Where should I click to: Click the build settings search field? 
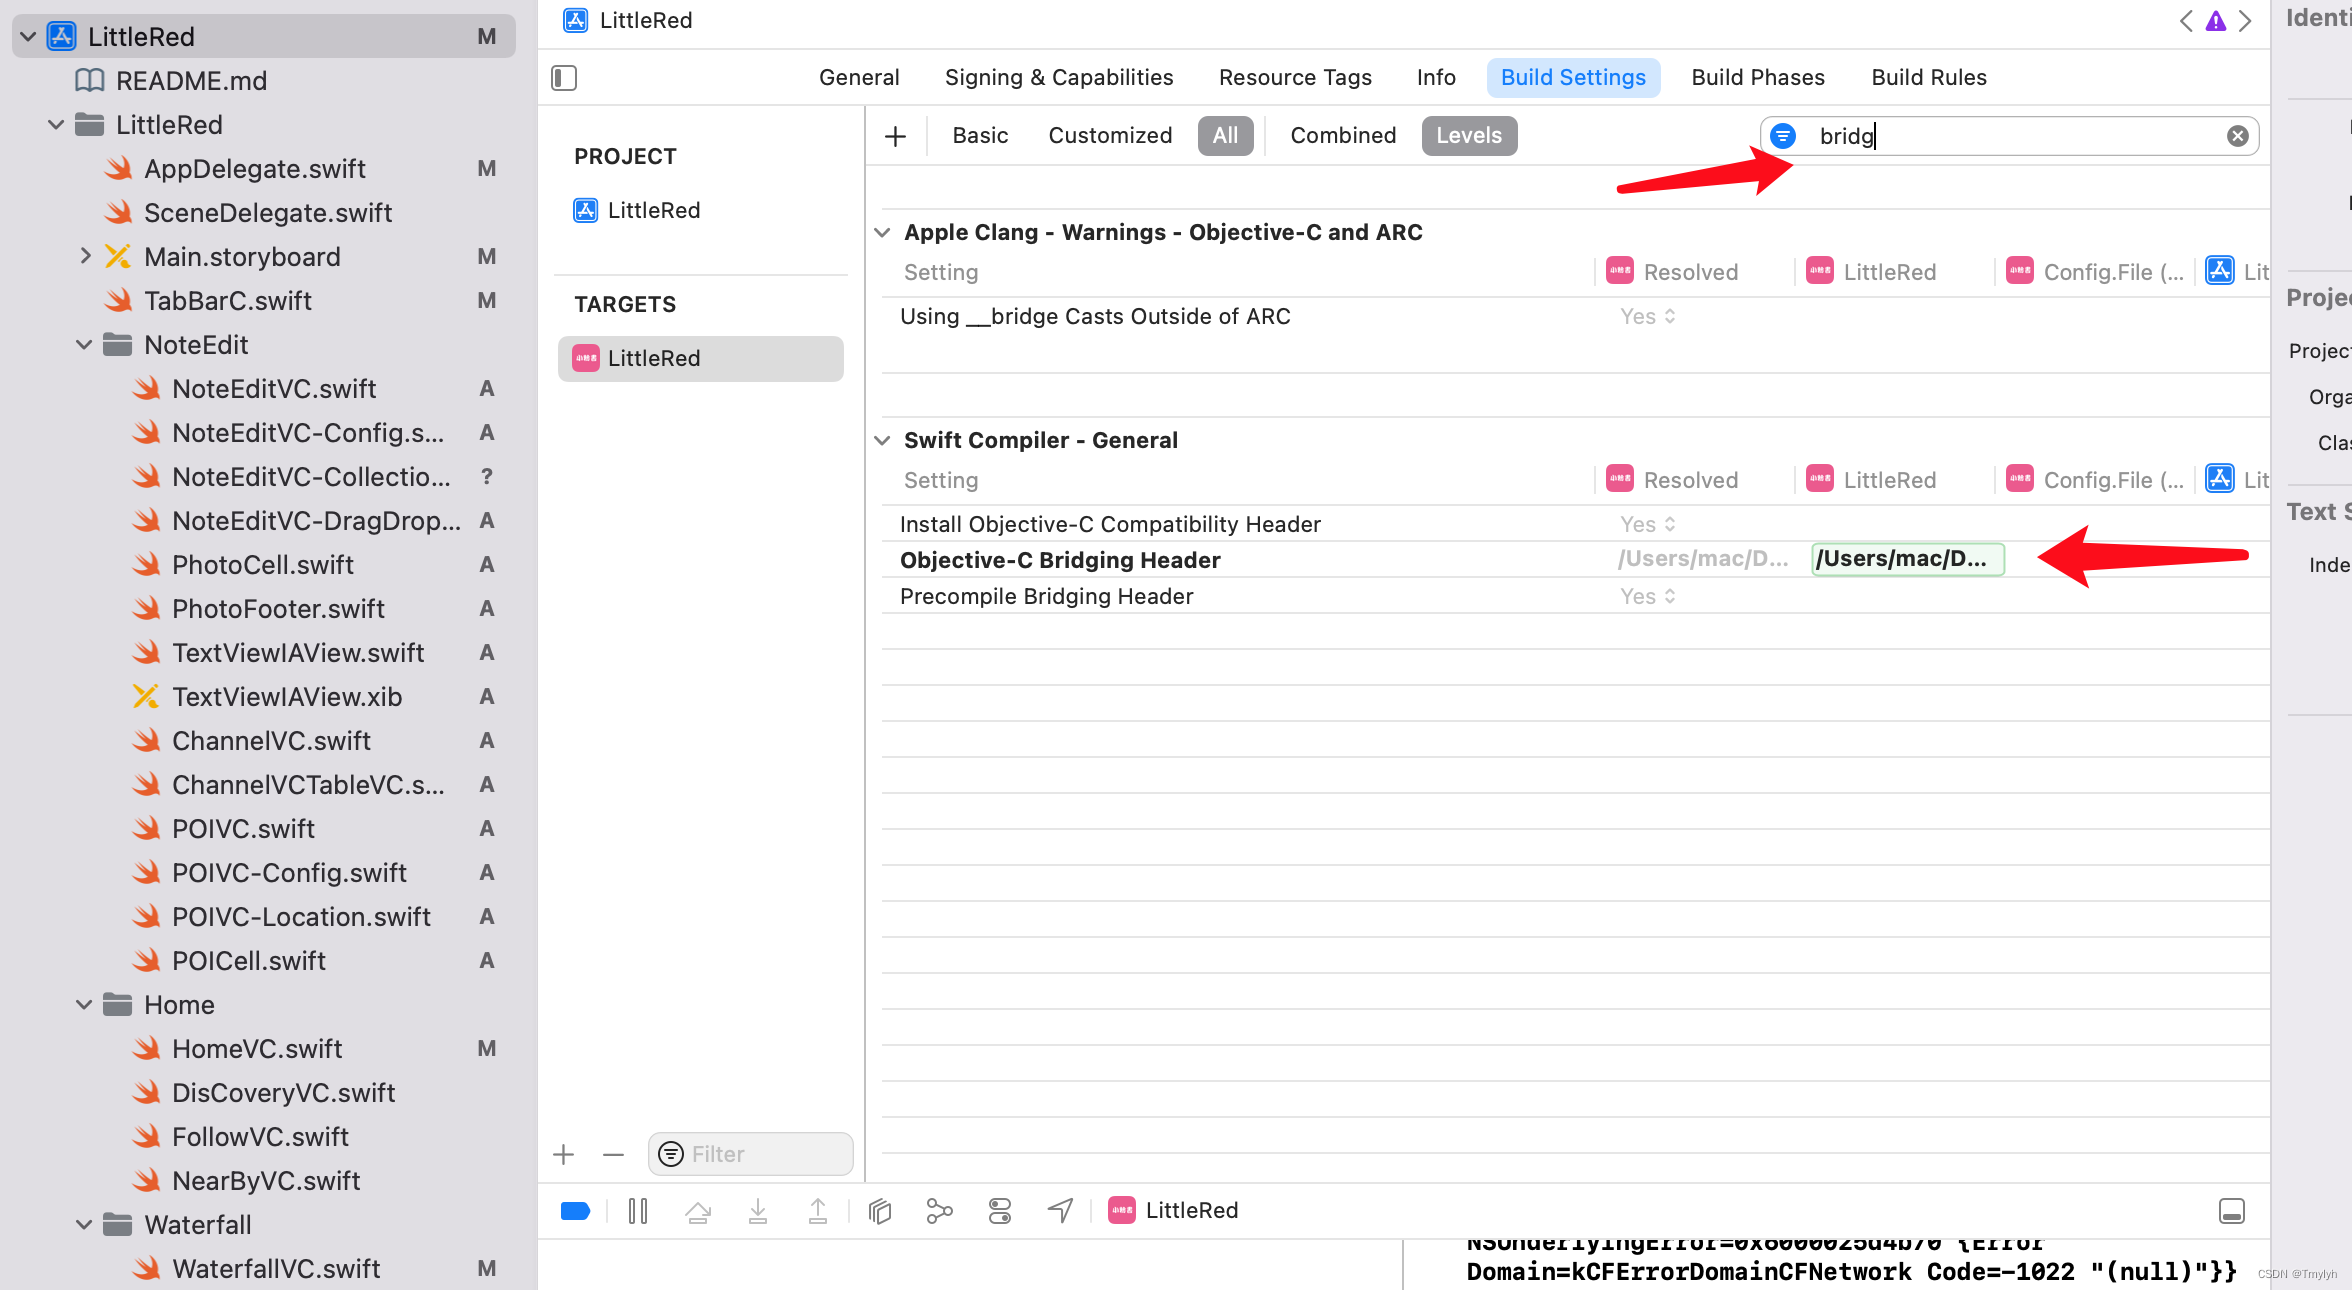2009,136
